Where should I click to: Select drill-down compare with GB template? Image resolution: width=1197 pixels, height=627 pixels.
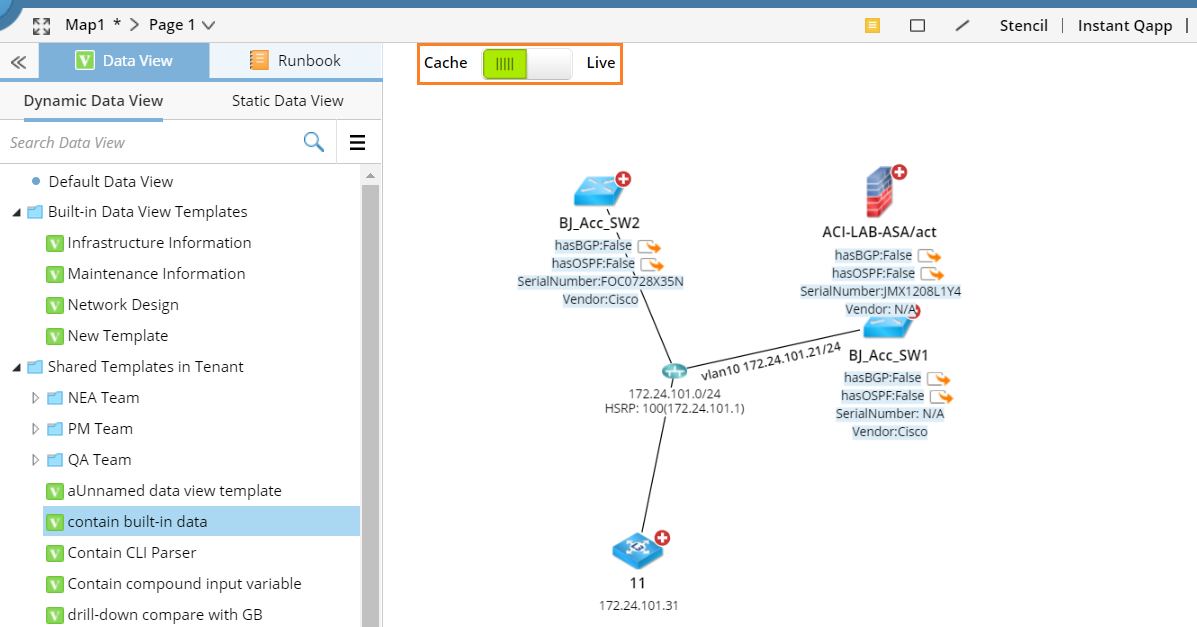pyautogui.click(x=165, y=616)
